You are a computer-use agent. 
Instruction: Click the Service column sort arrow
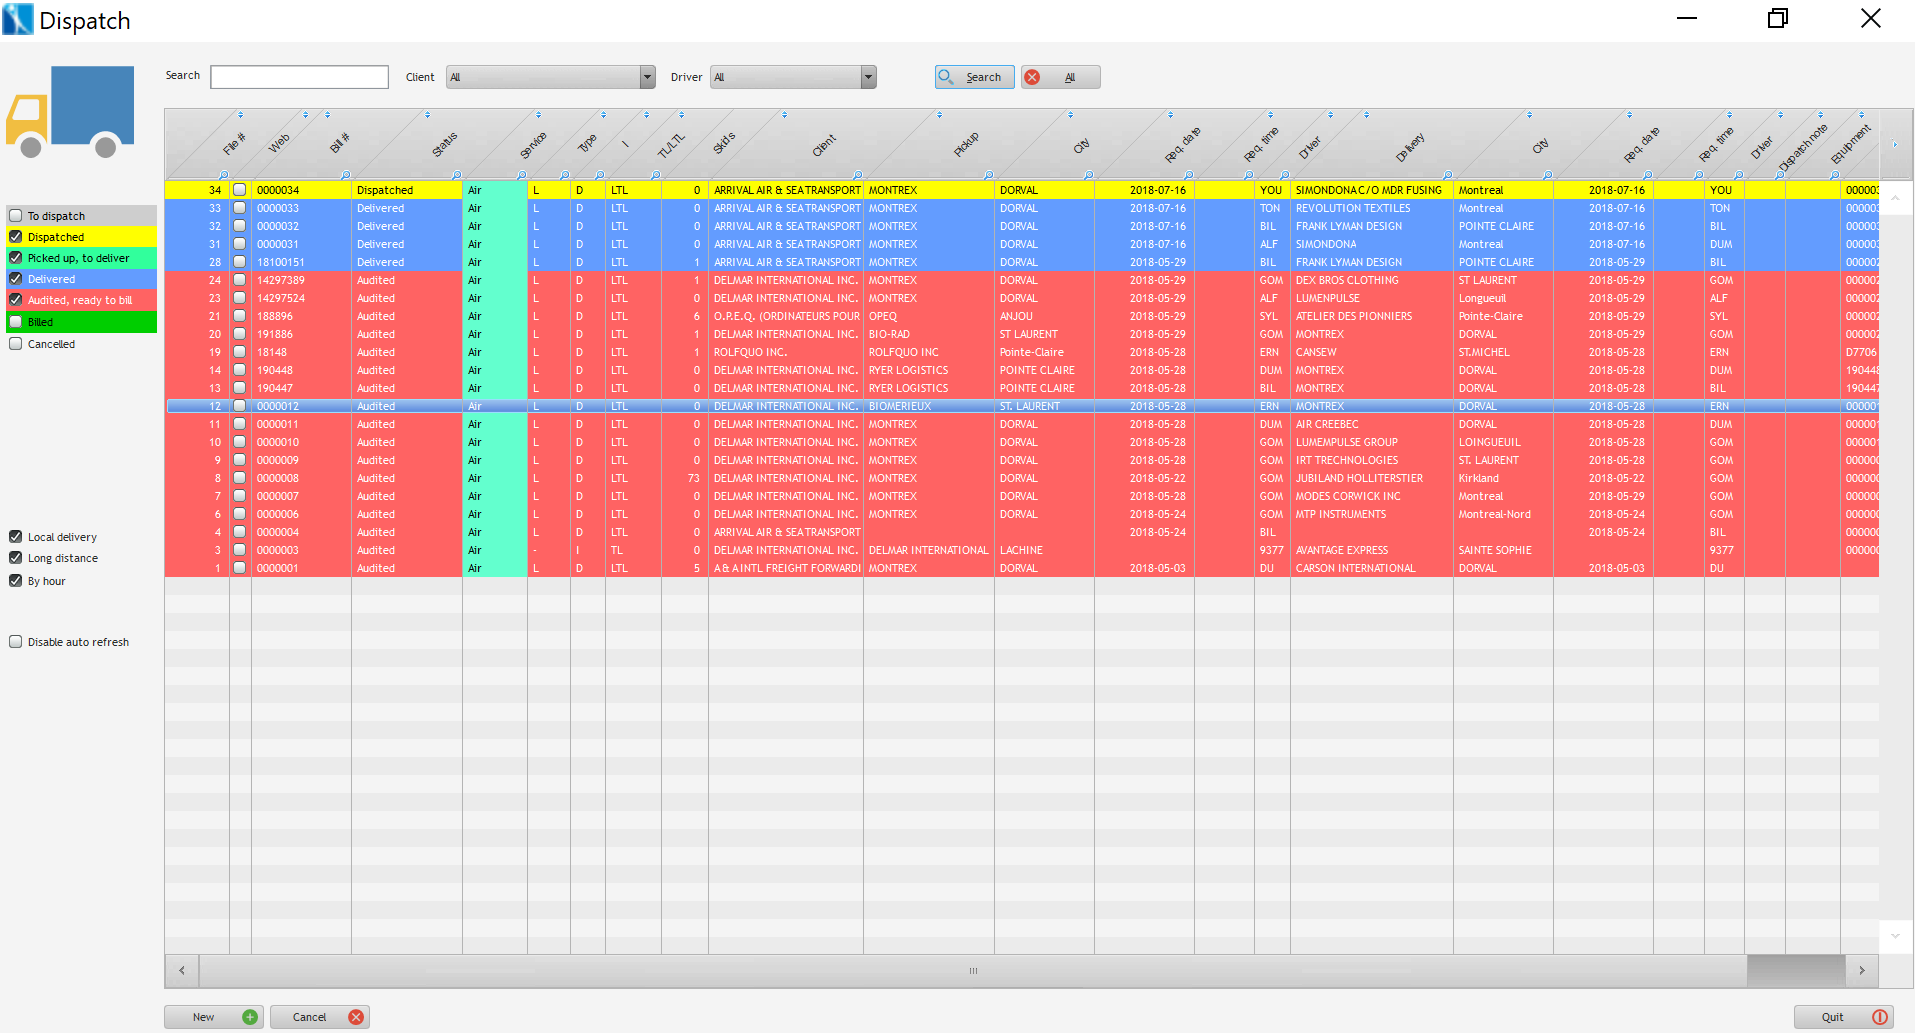coord(539,115)
